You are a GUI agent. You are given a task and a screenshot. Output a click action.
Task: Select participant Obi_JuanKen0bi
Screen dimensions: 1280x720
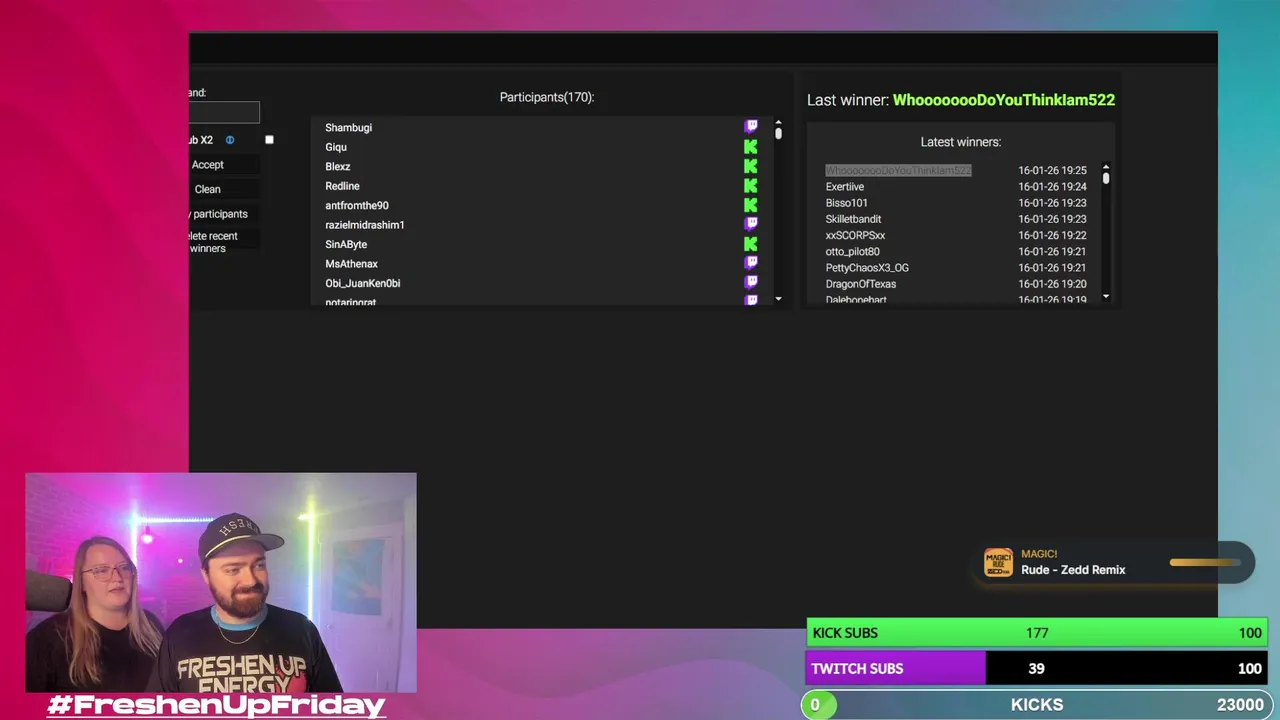tap(363, 283)
